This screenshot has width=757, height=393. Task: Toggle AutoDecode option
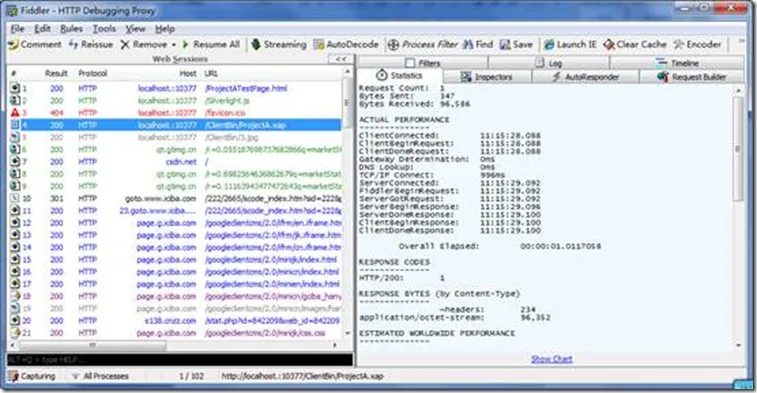click(x=346, y=44)
